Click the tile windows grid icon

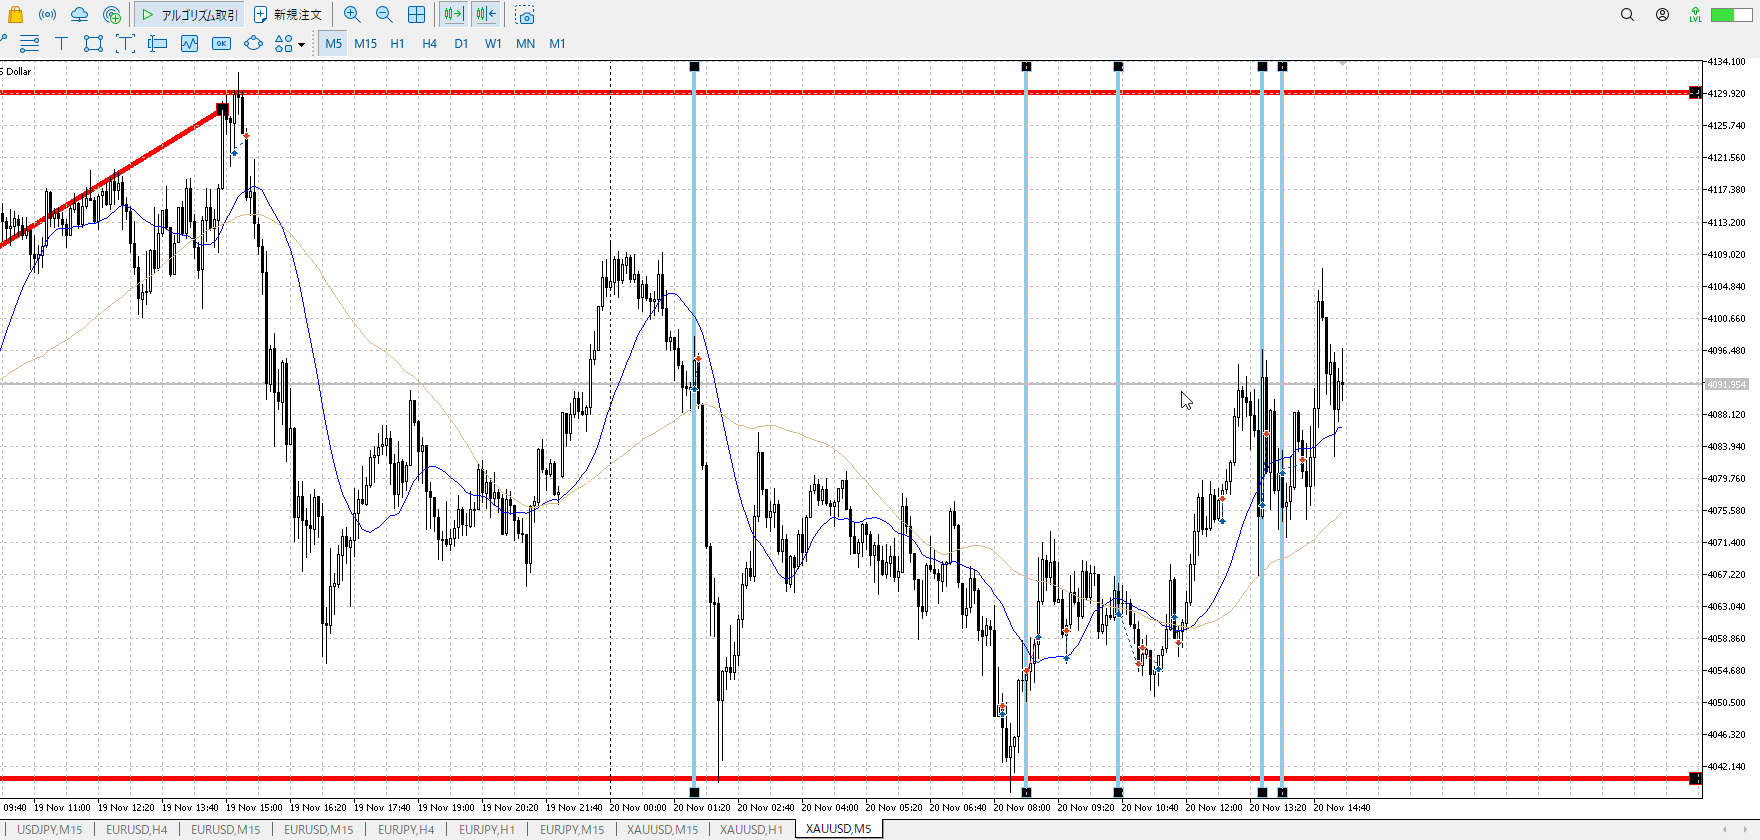[x=416, y=14]
